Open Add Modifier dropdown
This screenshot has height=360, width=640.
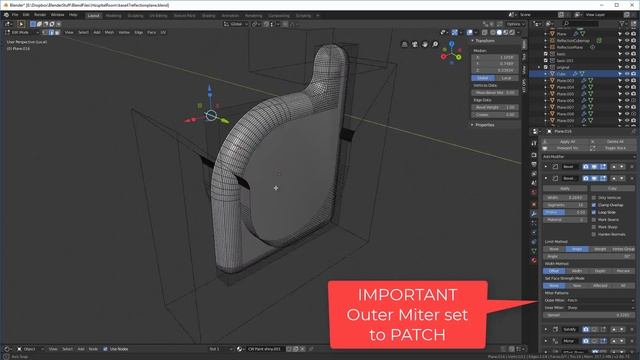coord(589,157)
